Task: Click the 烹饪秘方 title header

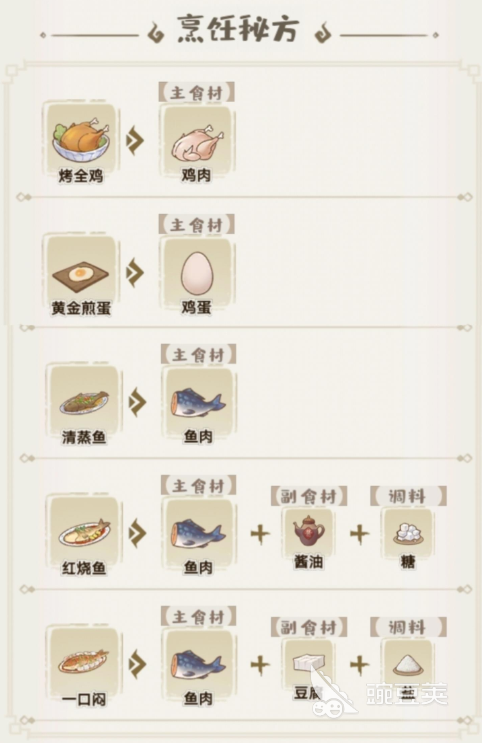Action: point(239,29)
